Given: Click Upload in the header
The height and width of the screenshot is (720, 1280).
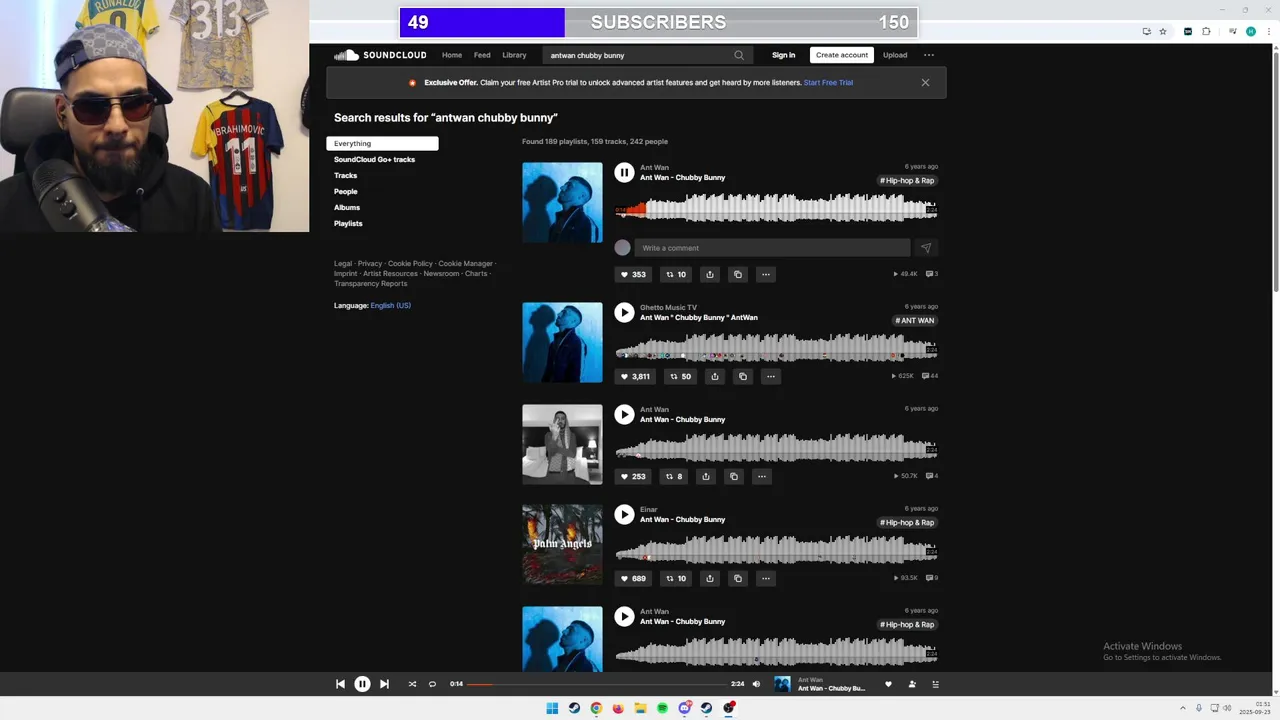Looking at the screenshot, I should pyautogui.click(x=895, y=55).
